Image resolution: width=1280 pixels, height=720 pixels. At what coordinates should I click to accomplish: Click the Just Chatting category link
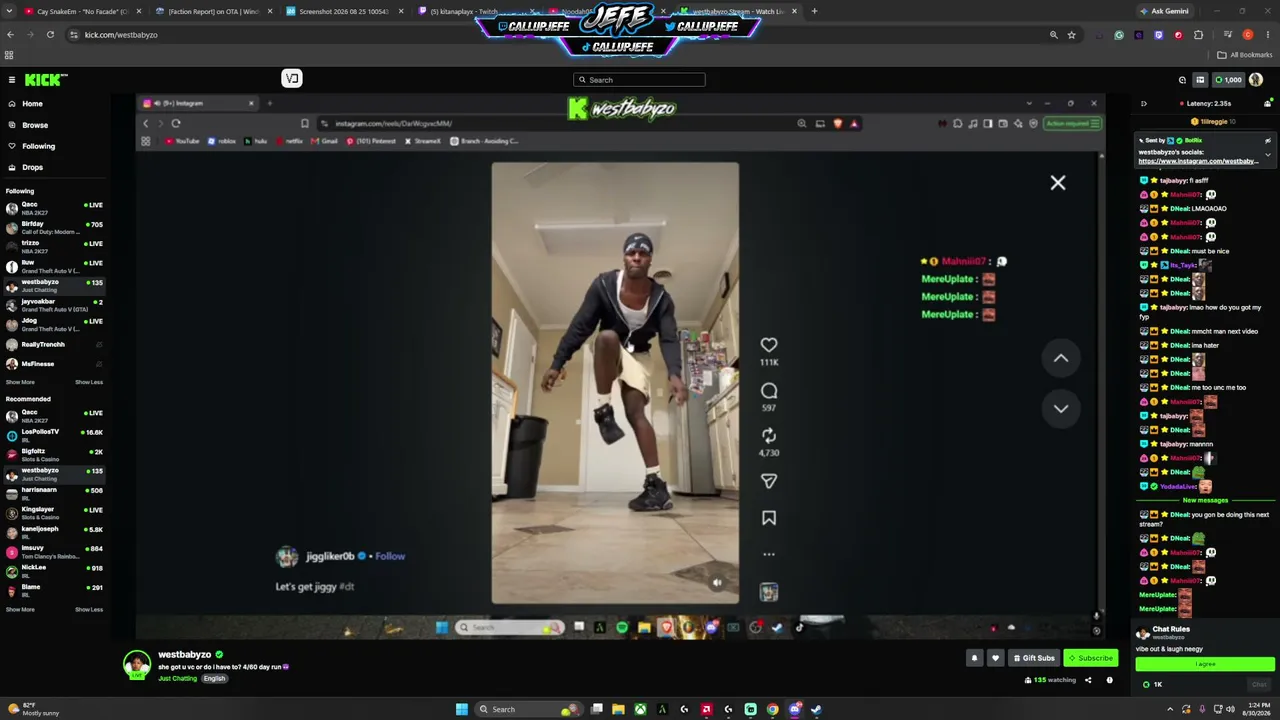(x=178, y=678)
